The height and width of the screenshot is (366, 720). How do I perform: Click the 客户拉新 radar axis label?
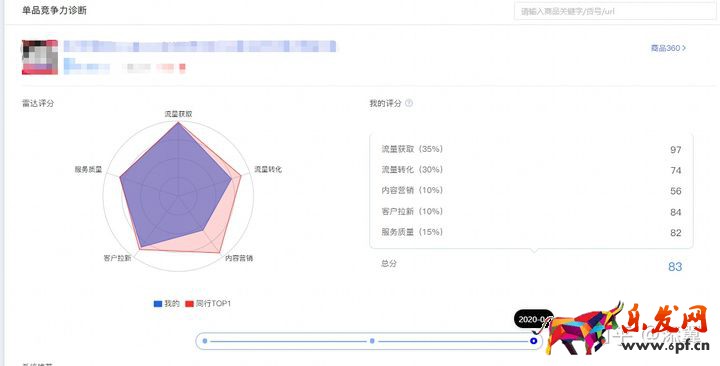coord(117,258)
